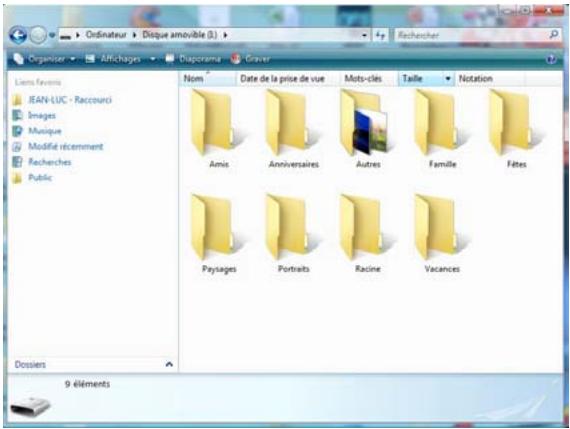Open the Organiser dropdown menu

pos(44,59)
